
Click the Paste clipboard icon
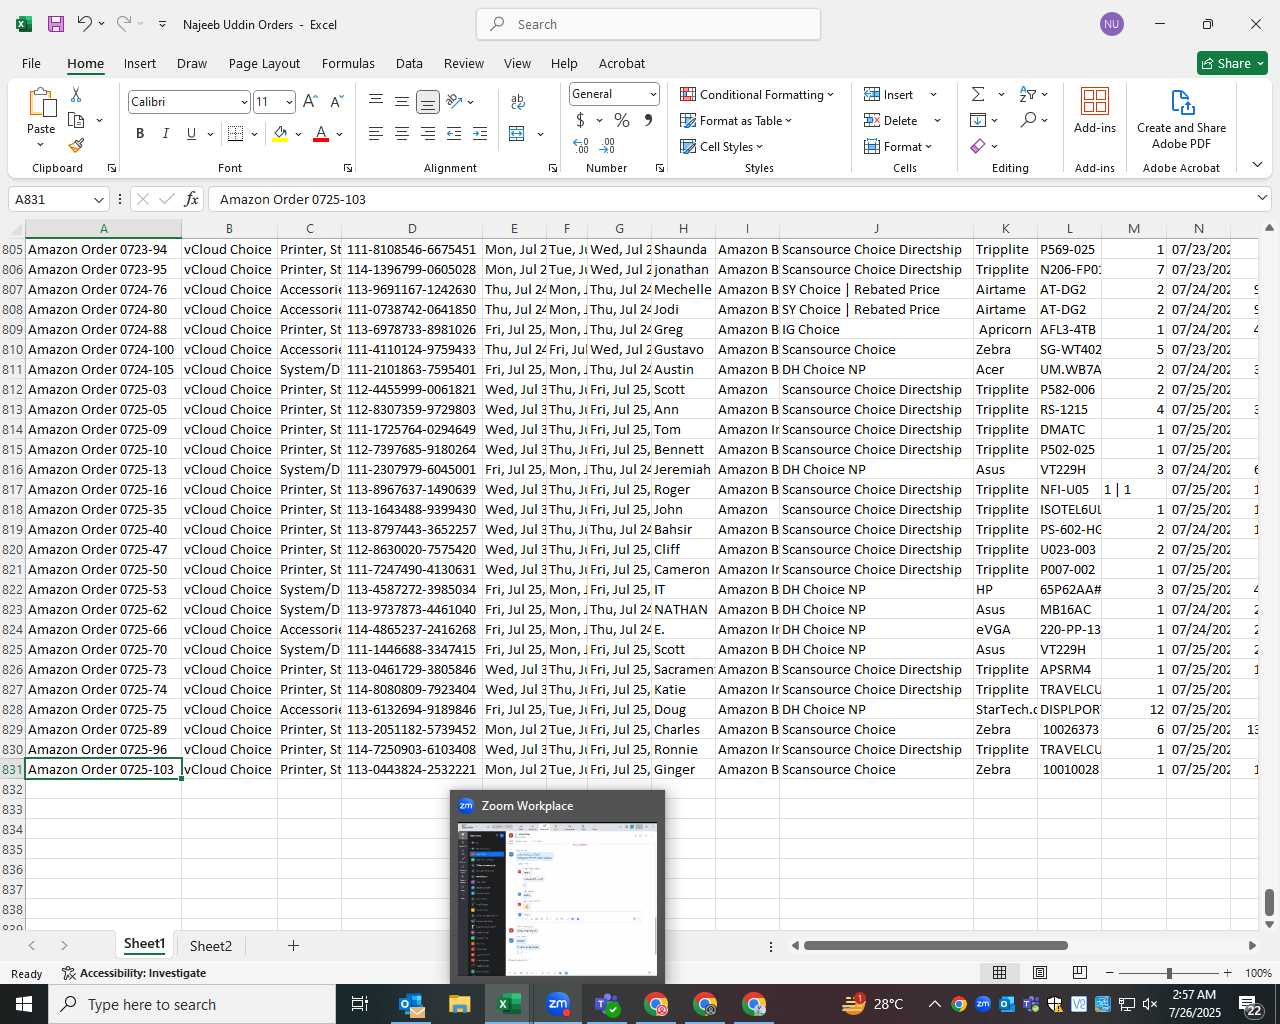(x=41, y=103)
